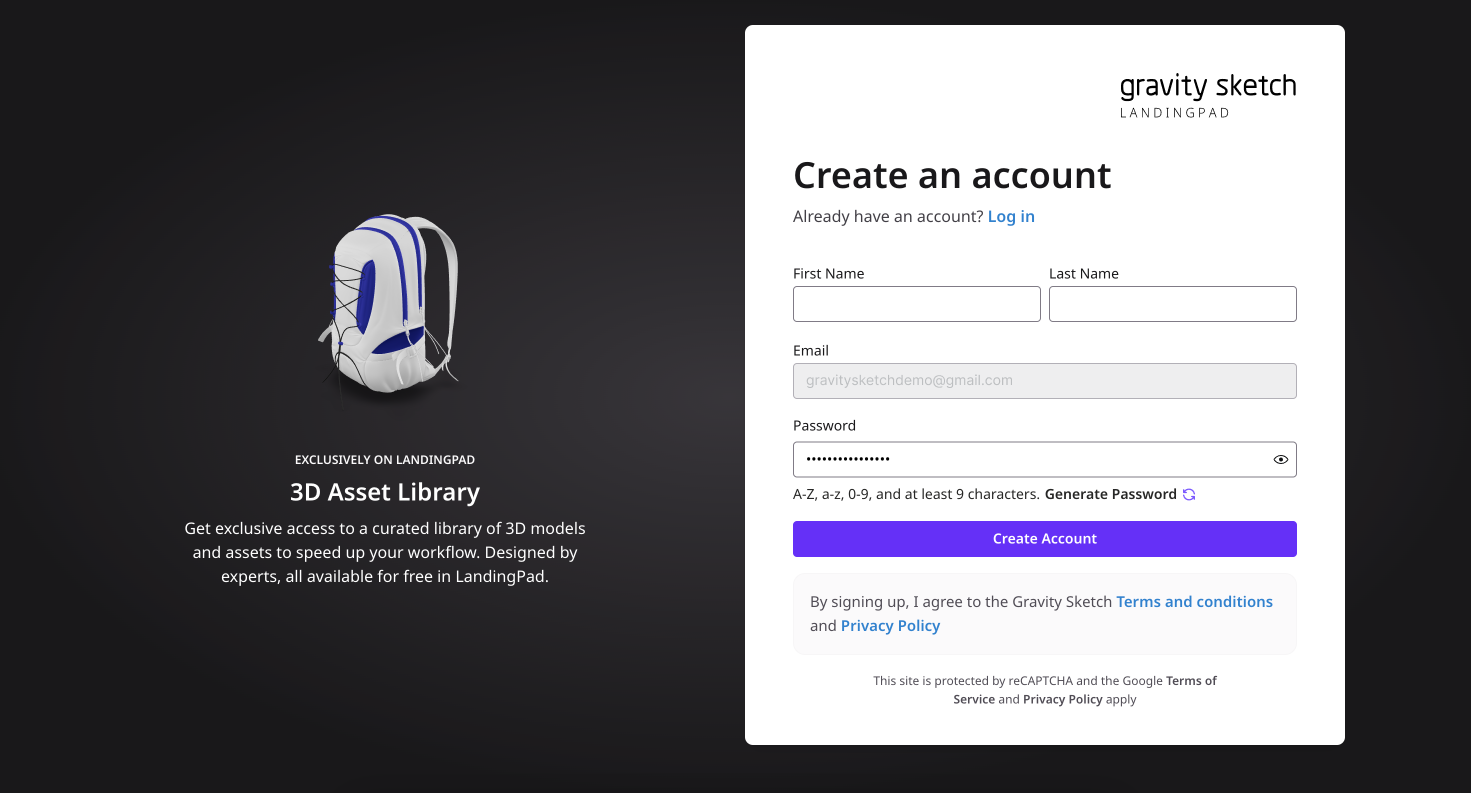Open Google Terms of Service link
The image size is (1471, 793).
(1085, 690)
